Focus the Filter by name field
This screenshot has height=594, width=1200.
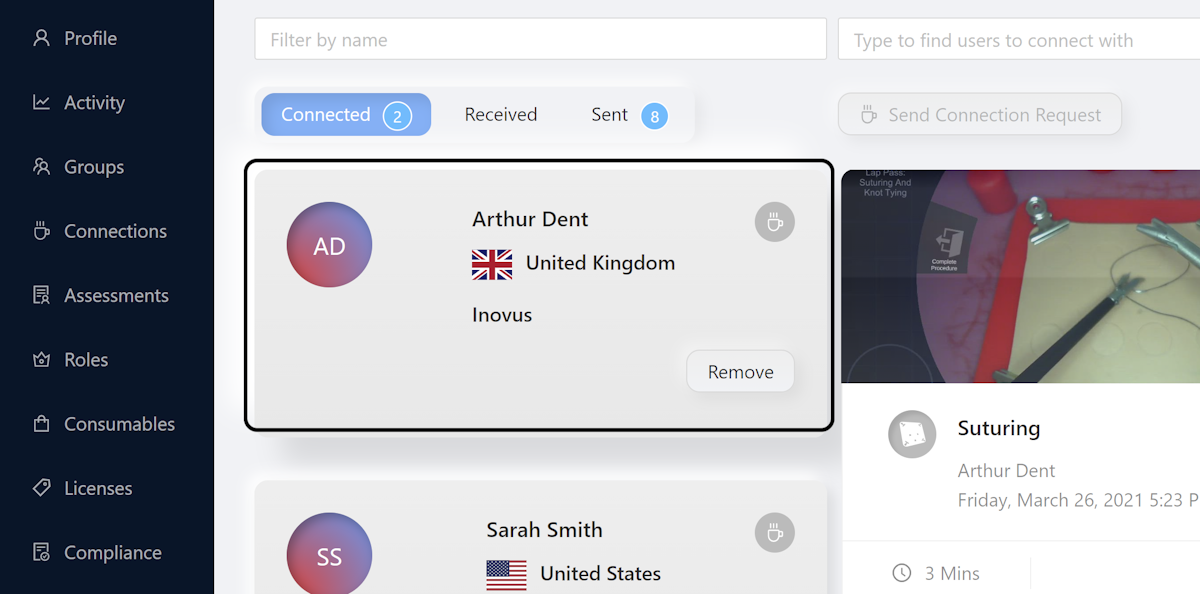541,40
